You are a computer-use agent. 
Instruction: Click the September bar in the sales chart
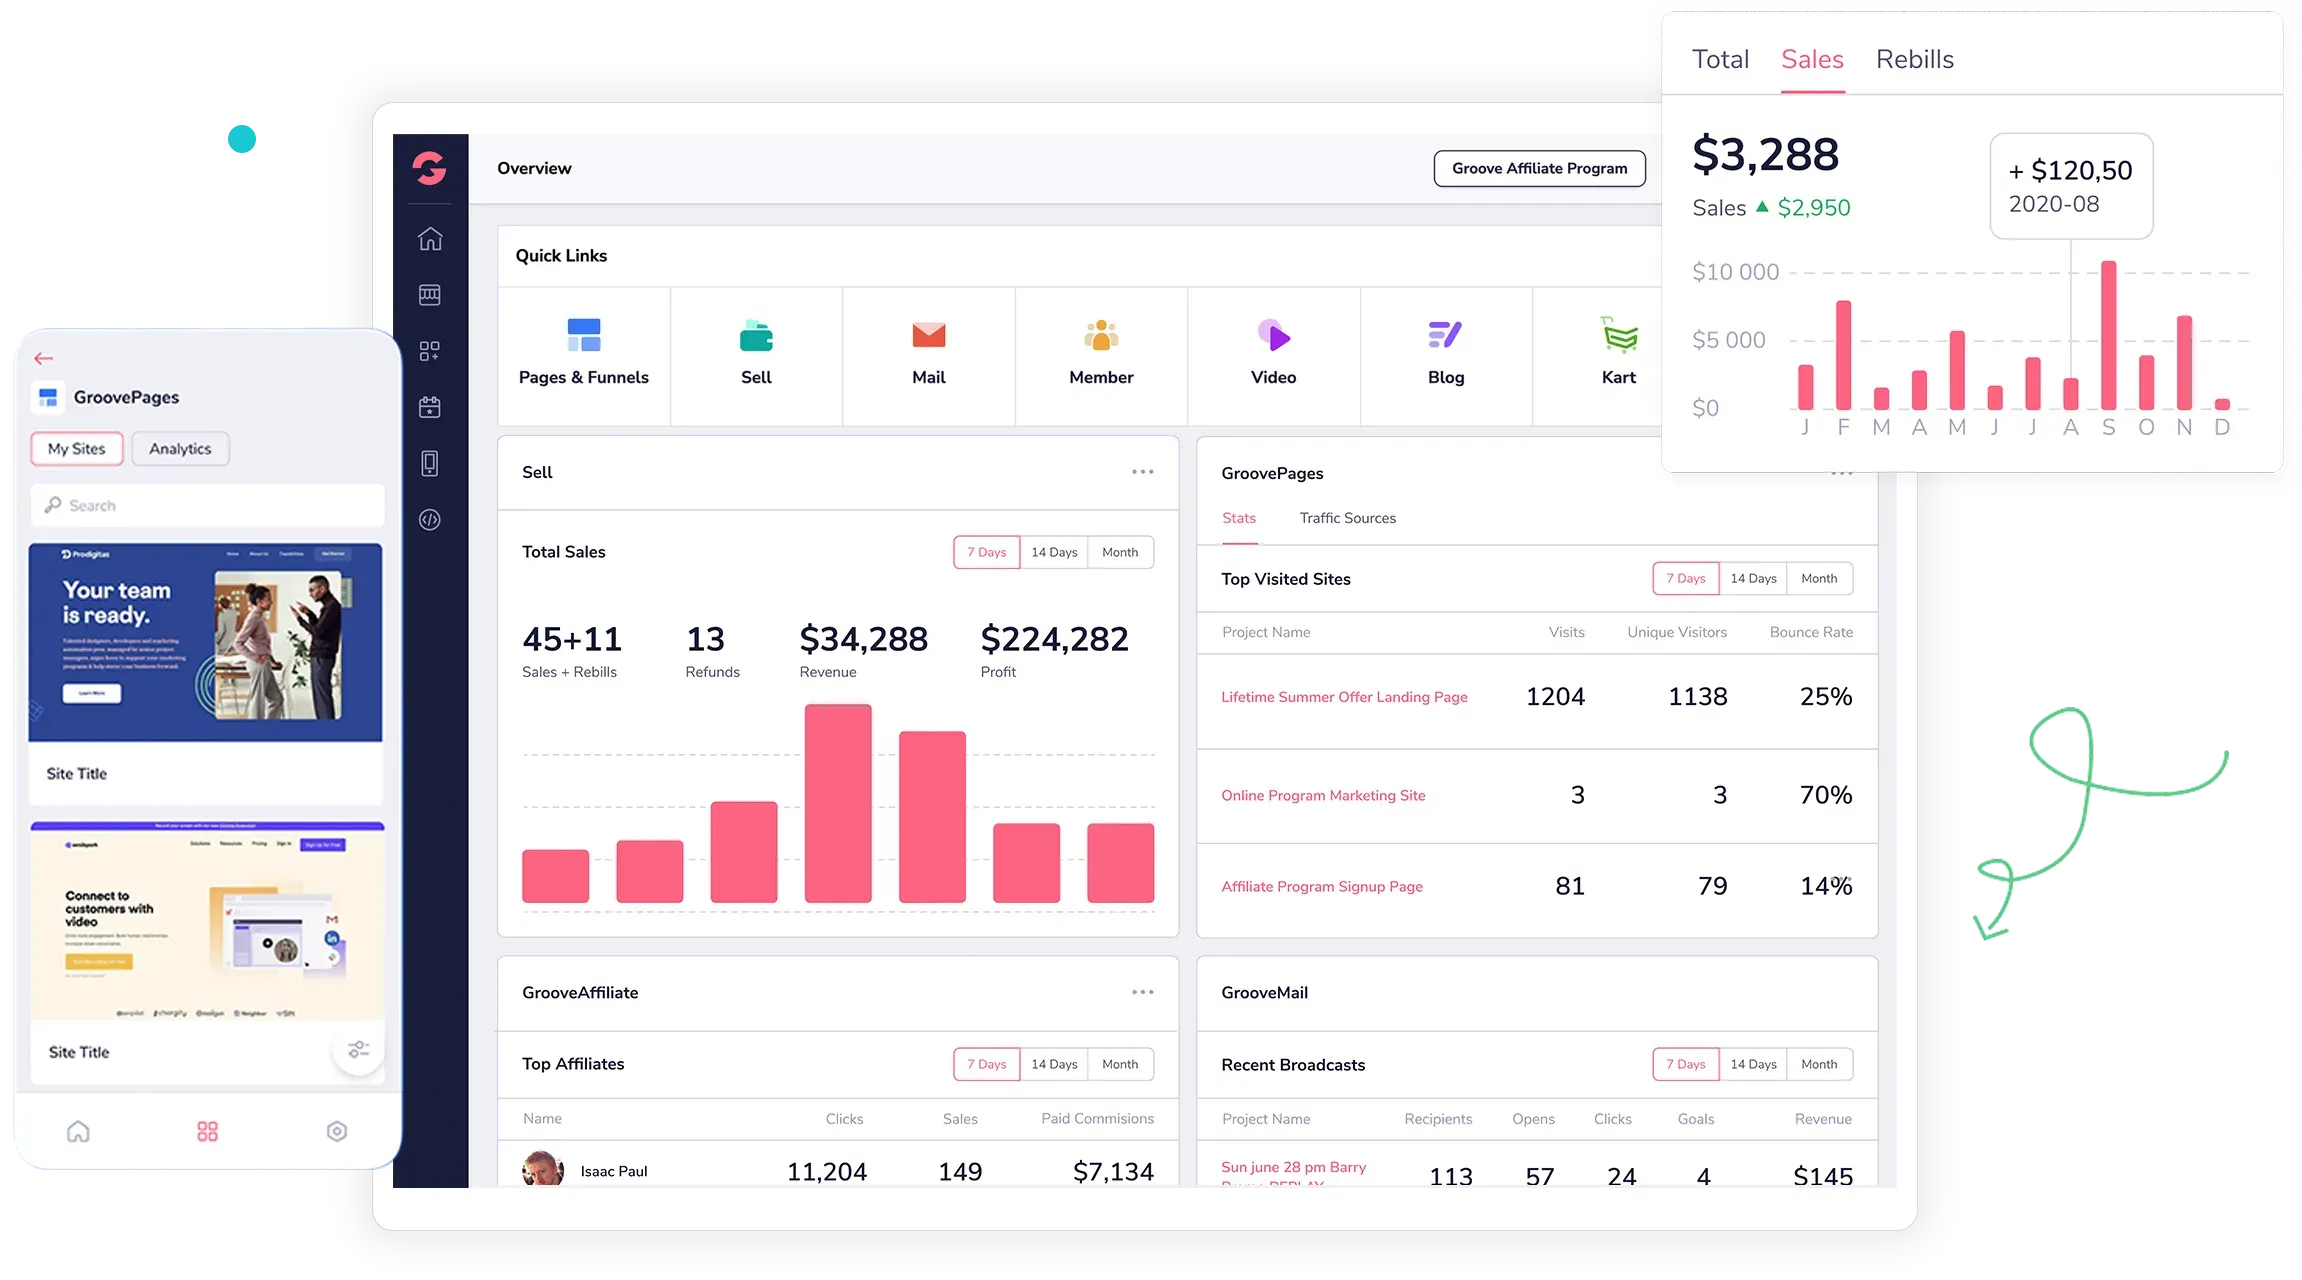(2108, 335)
